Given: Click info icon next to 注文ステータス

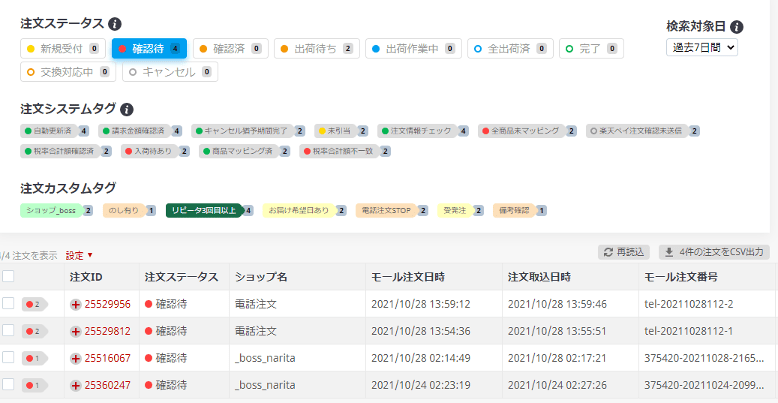Looking at the screenshot, I should click(115, 23).
